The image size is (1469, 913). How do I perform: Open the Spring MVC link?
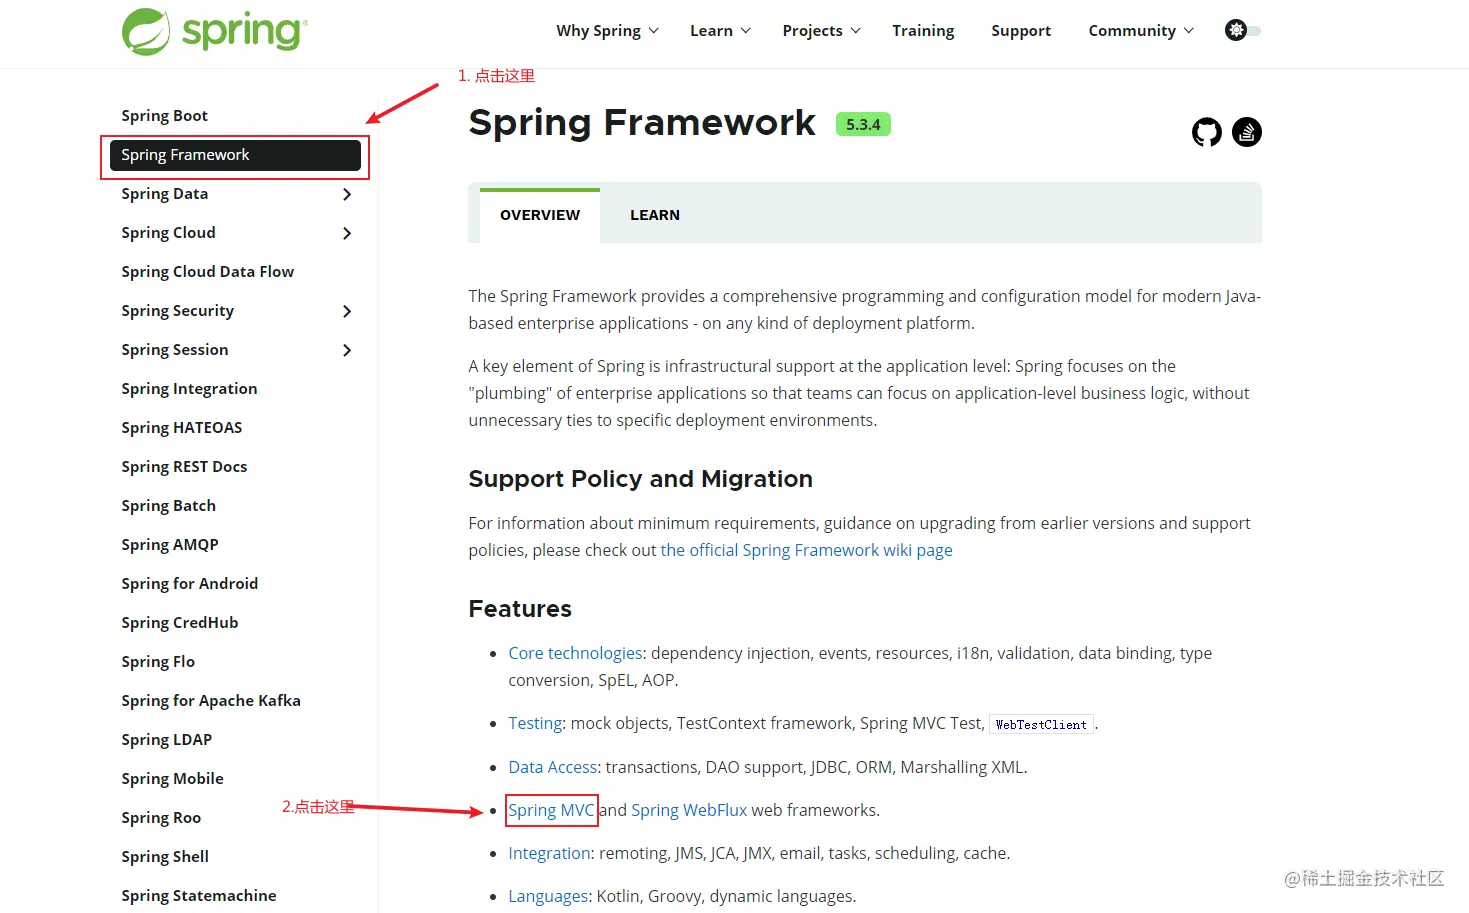[551, 810]
